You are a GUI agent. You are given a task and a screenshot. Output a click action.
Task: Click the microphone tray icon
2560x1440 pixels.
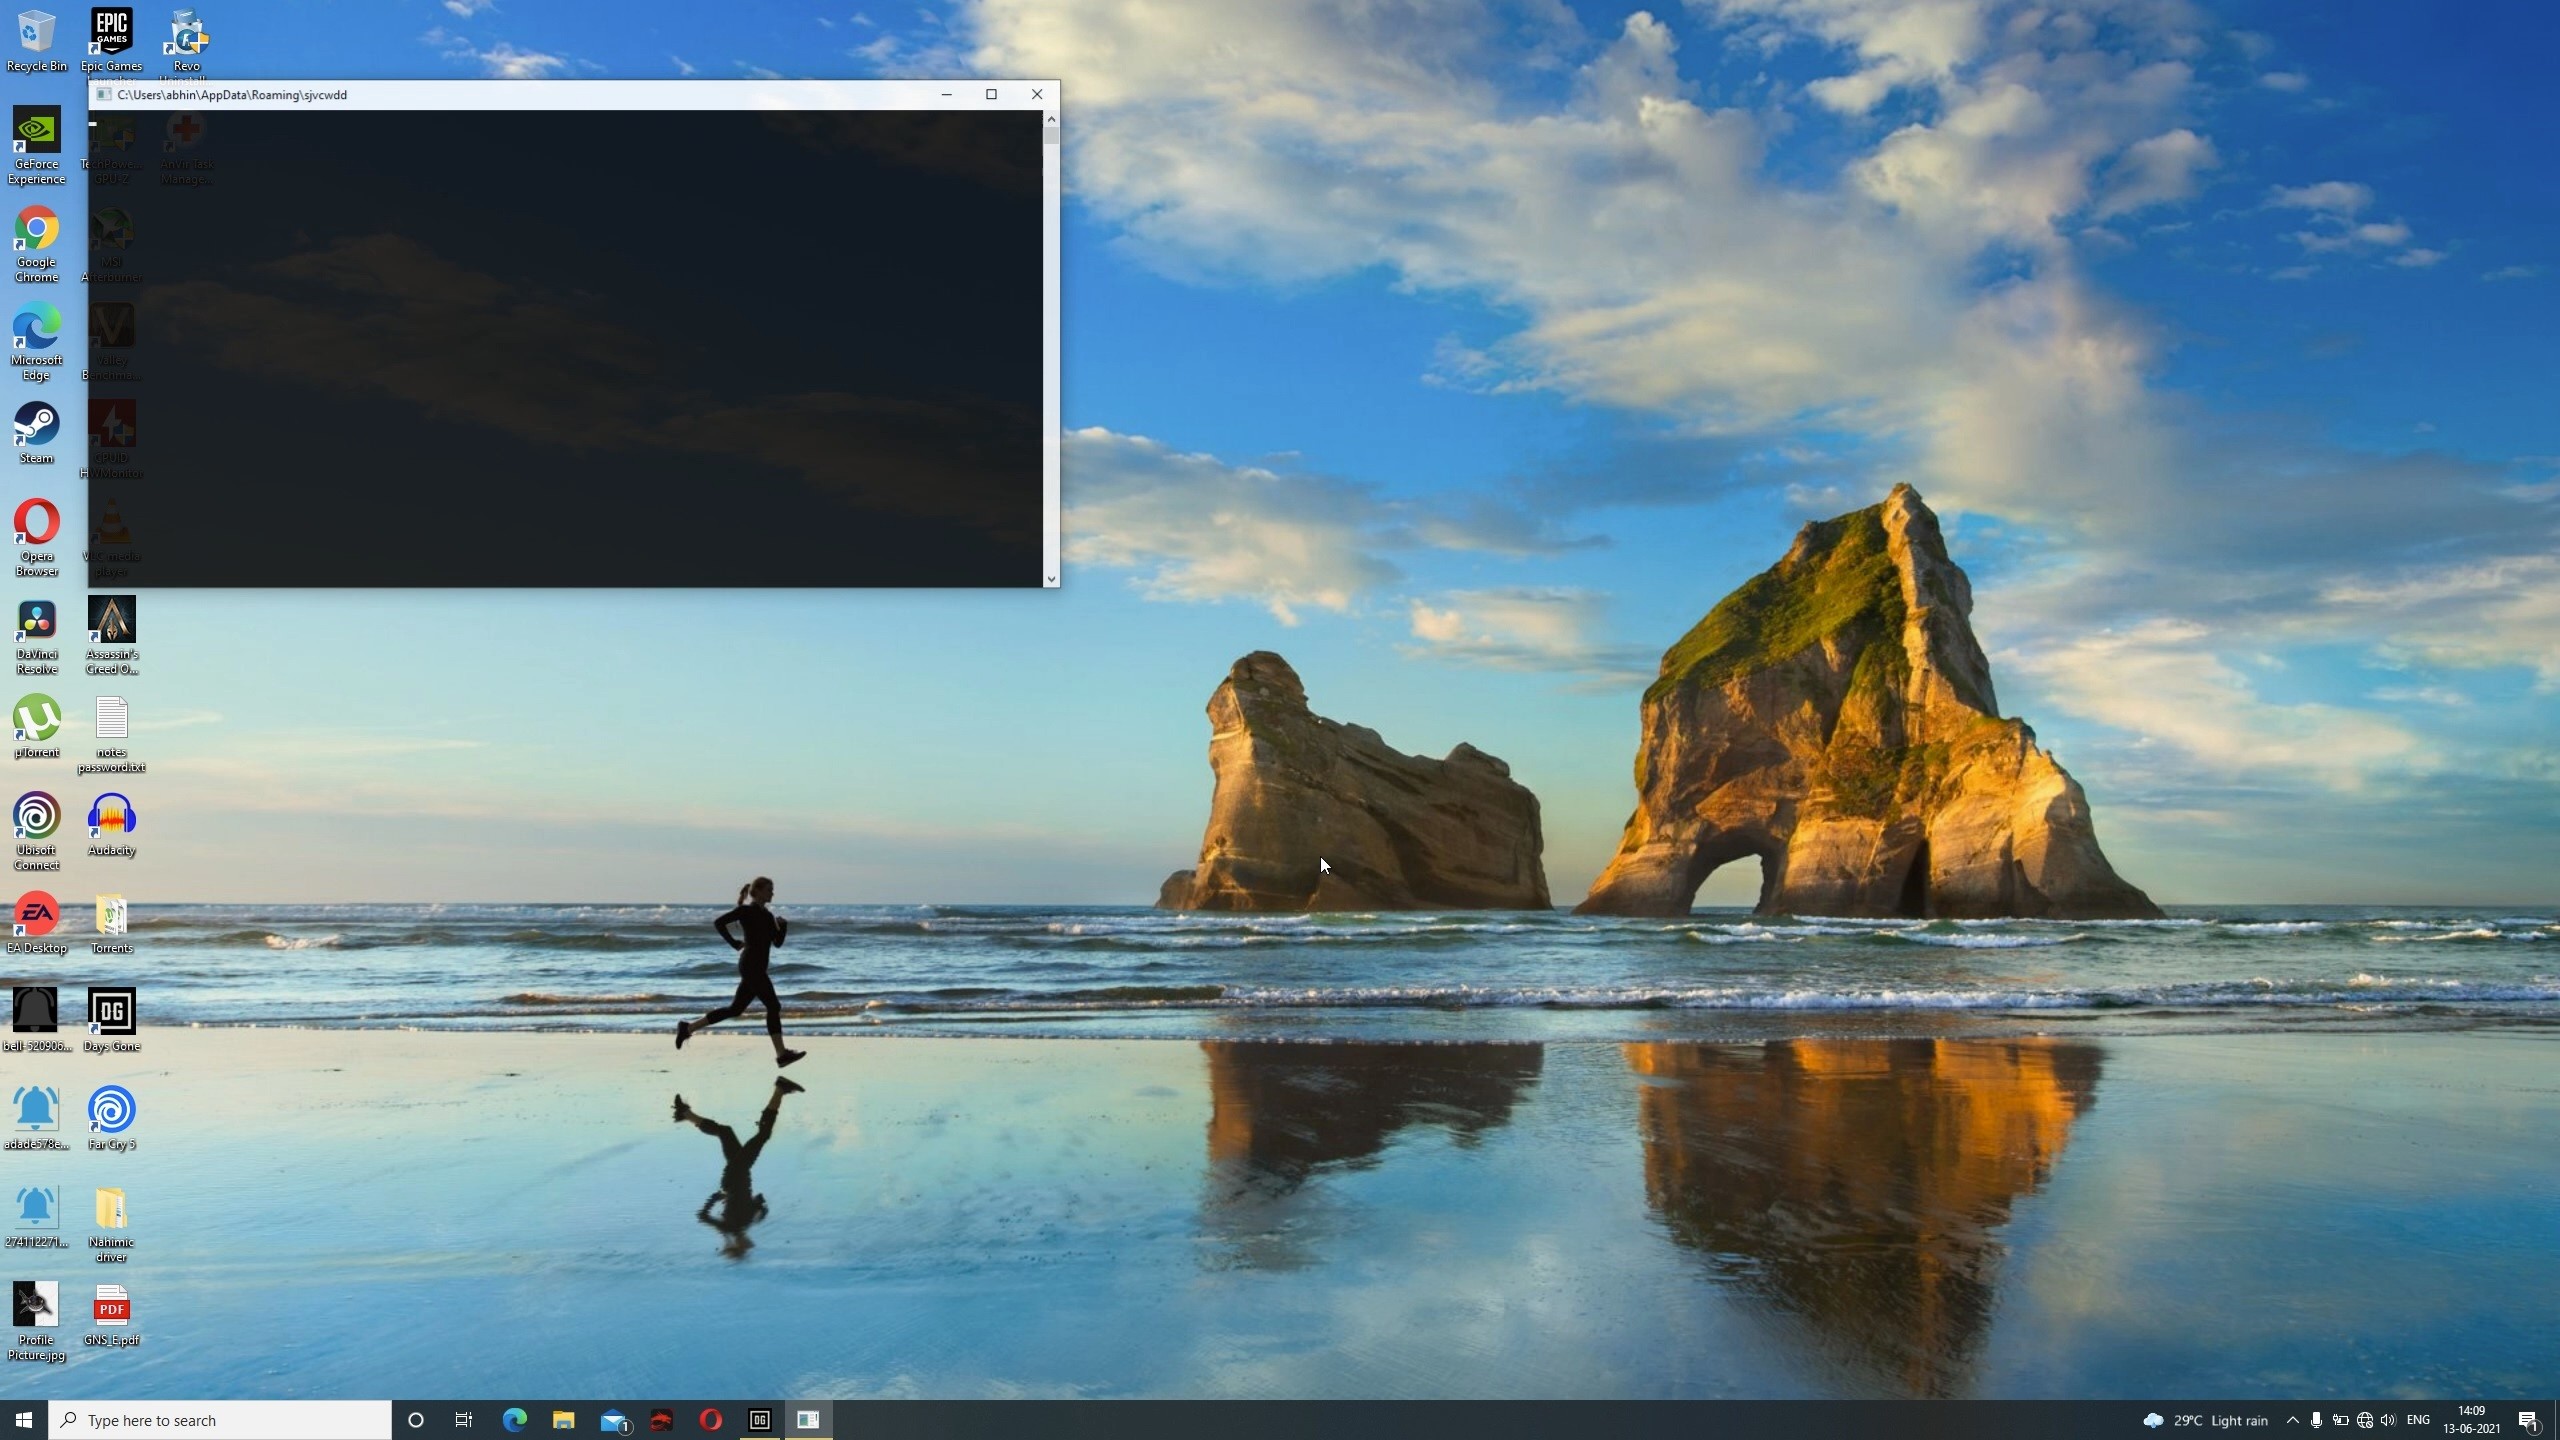click(2316, 1420)
